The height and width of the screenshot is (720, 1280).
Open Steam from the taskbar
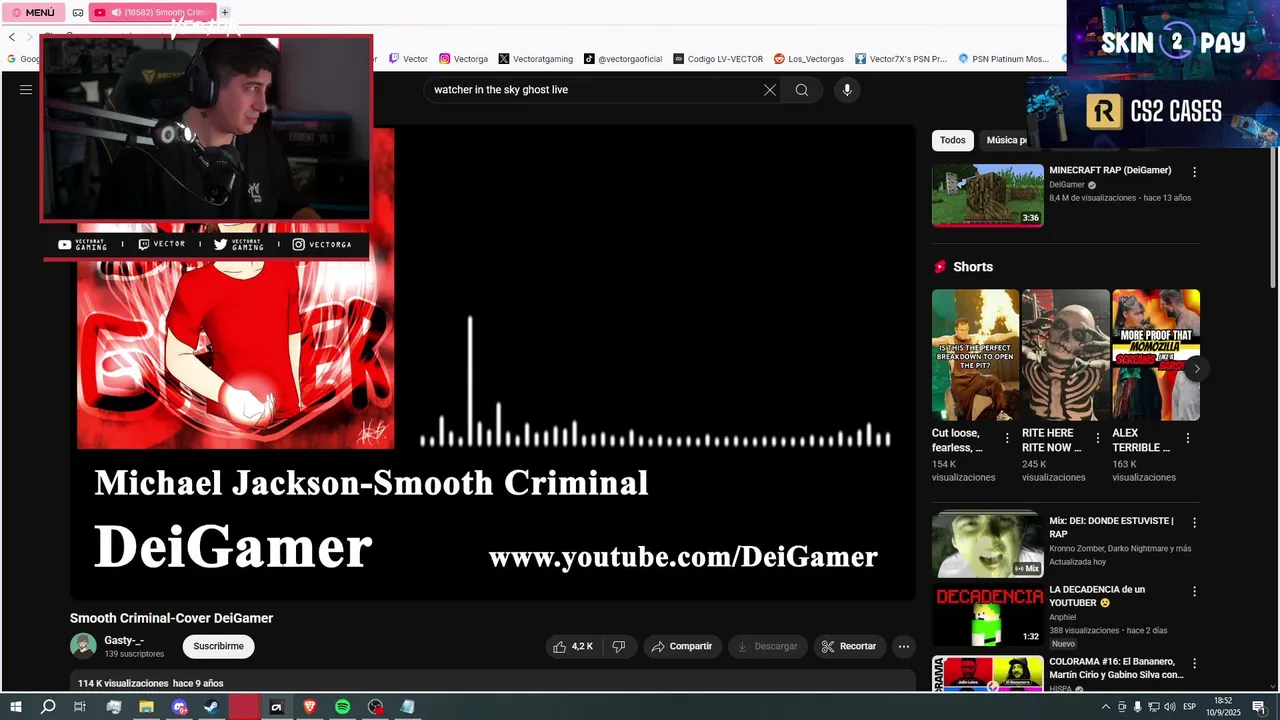(211, 707)
